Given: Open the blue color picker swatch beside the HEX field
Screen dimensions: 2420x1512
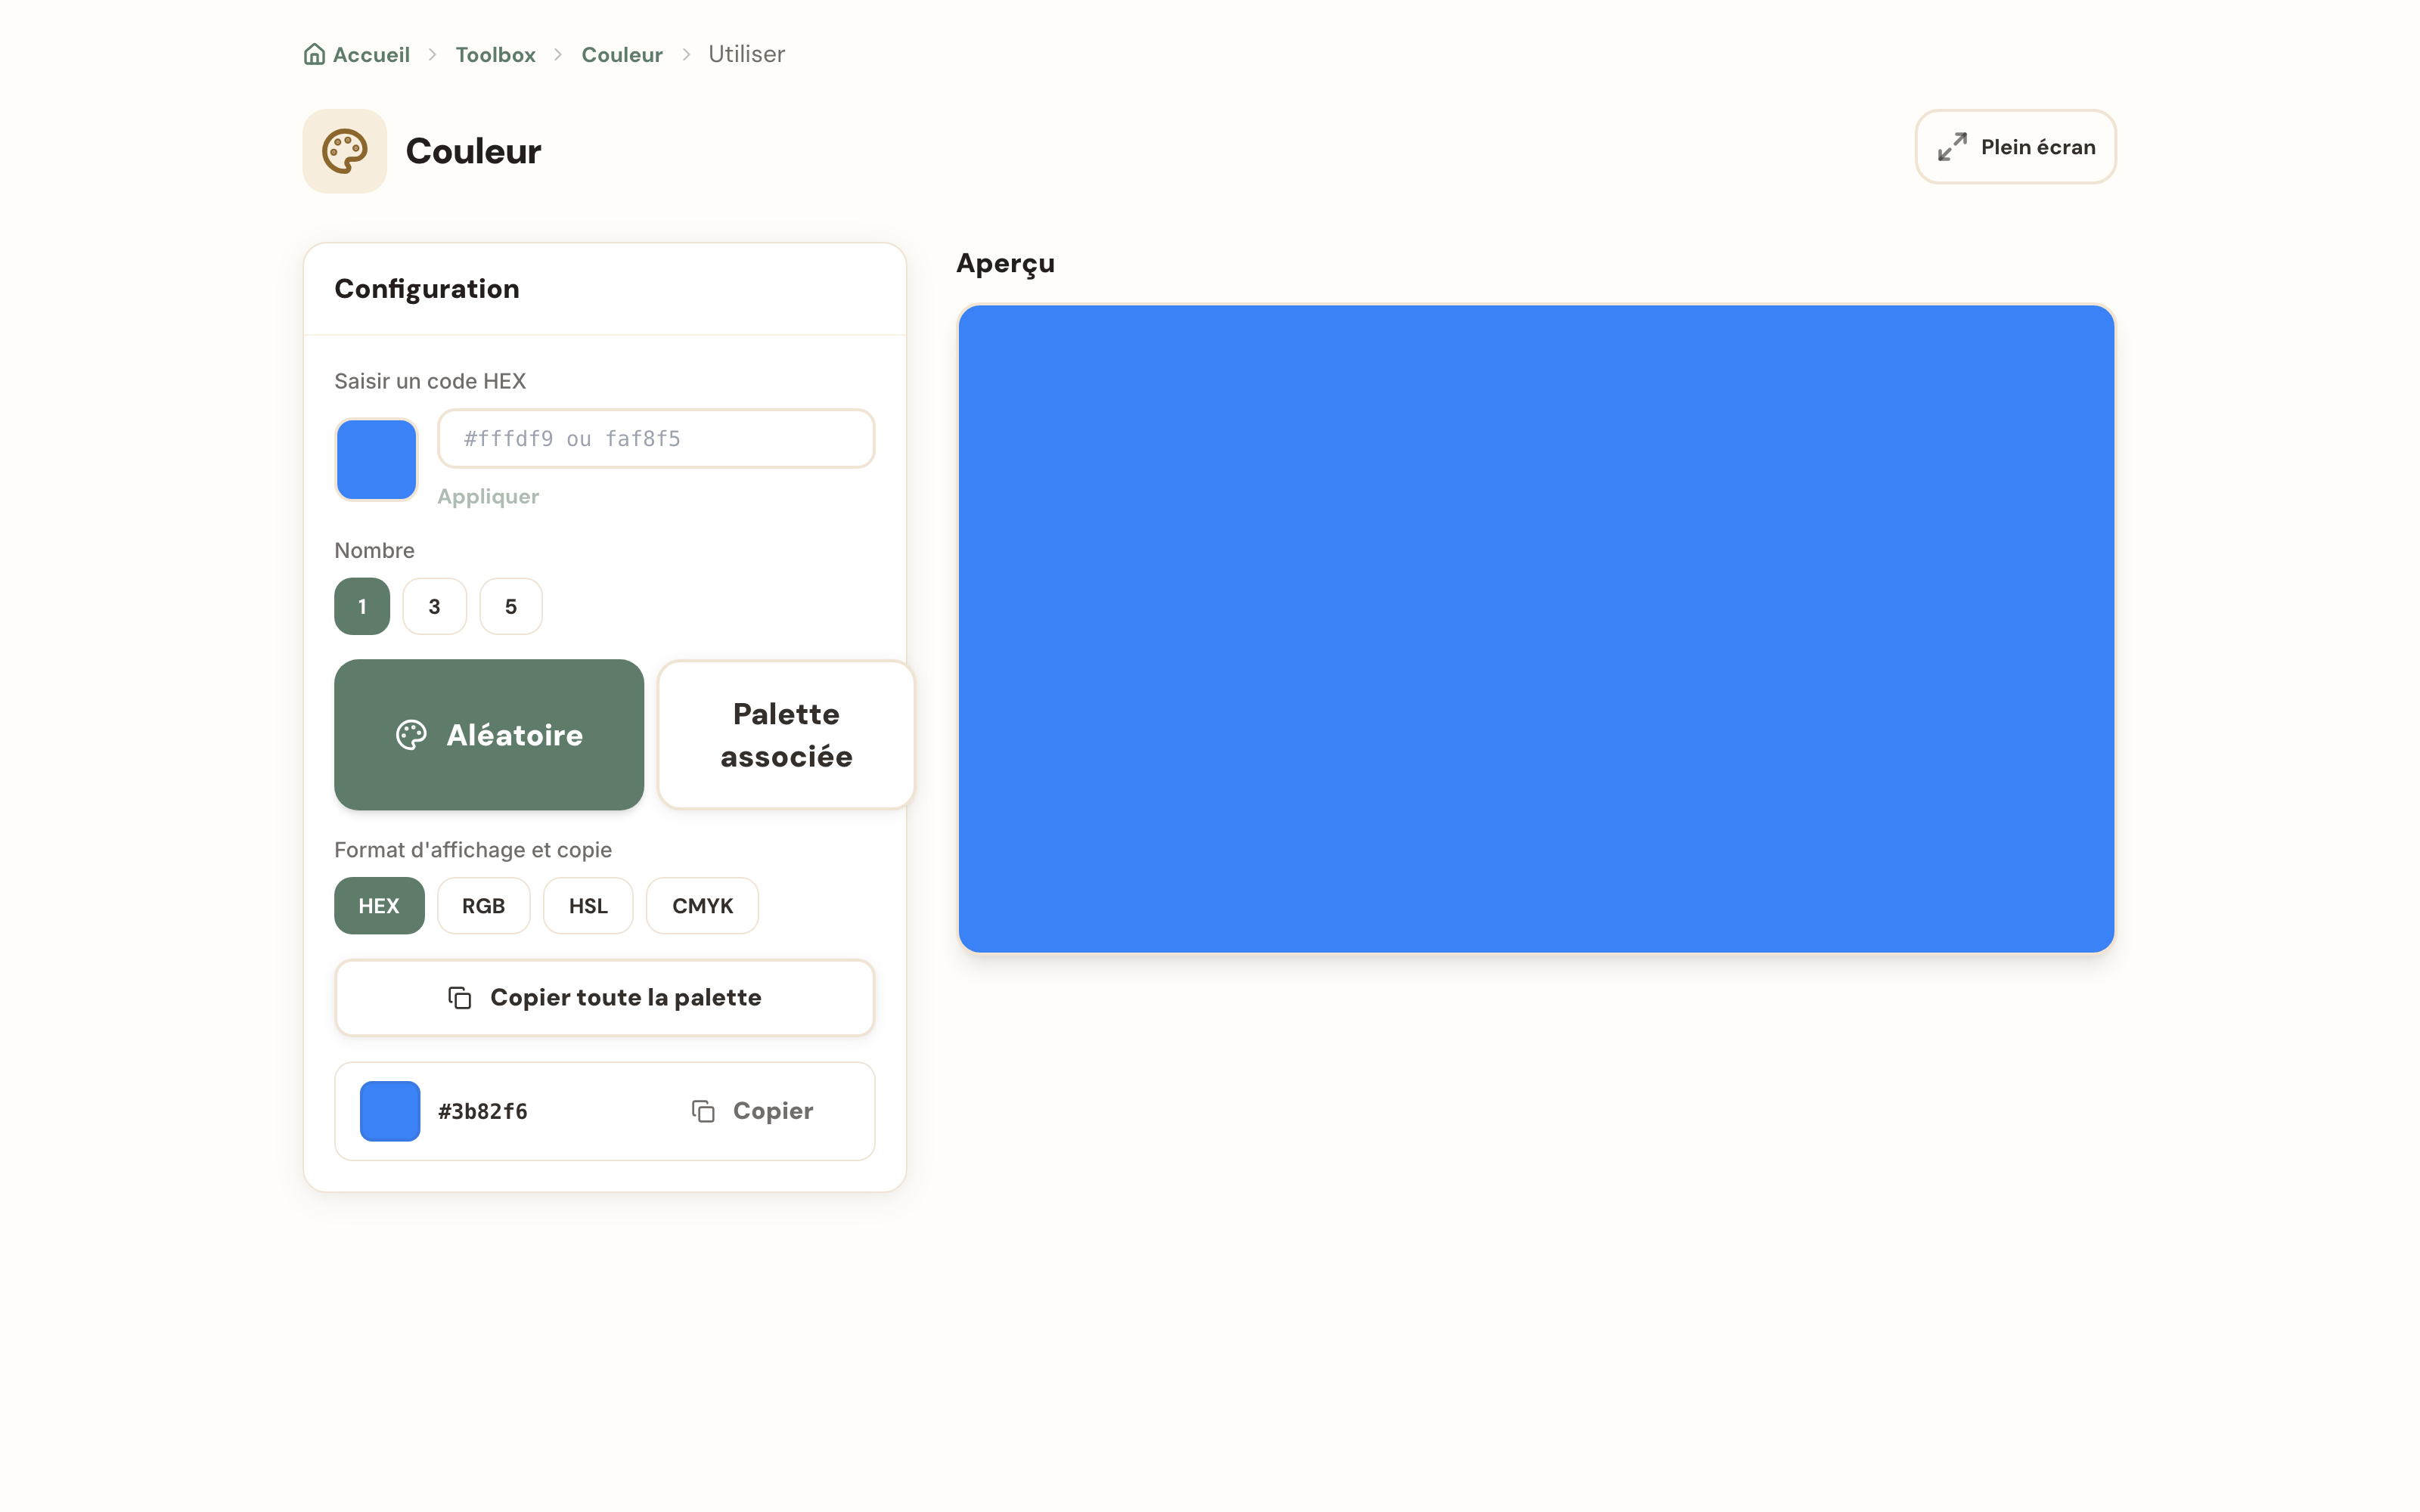Looking at the screenshot, I should [x=376, y=459].
